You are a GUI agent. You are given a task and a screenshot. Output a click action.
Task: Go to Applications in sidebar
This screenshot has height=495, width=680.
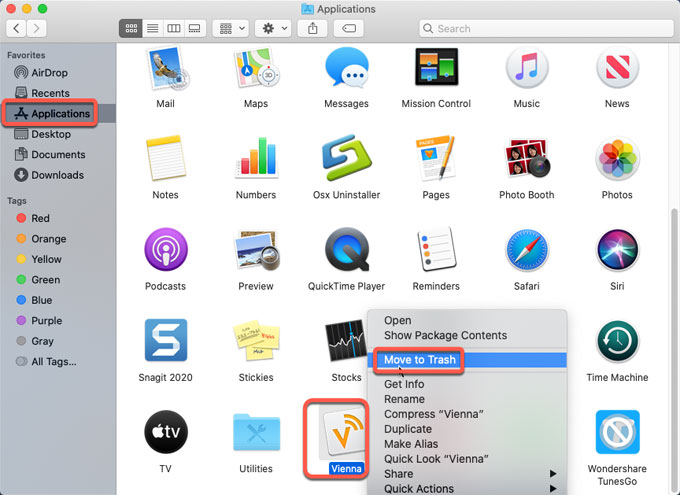[x=60, y=114]
